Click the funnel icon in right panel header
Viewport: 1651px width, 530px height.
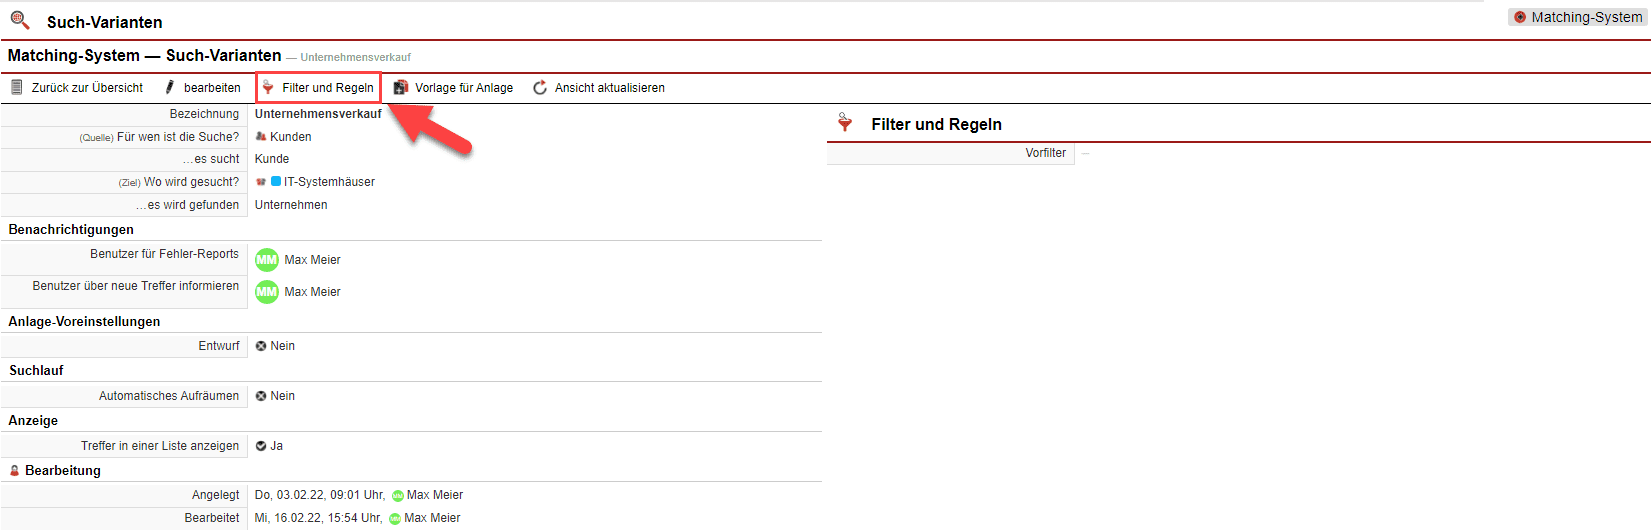[x=845, y=123]
